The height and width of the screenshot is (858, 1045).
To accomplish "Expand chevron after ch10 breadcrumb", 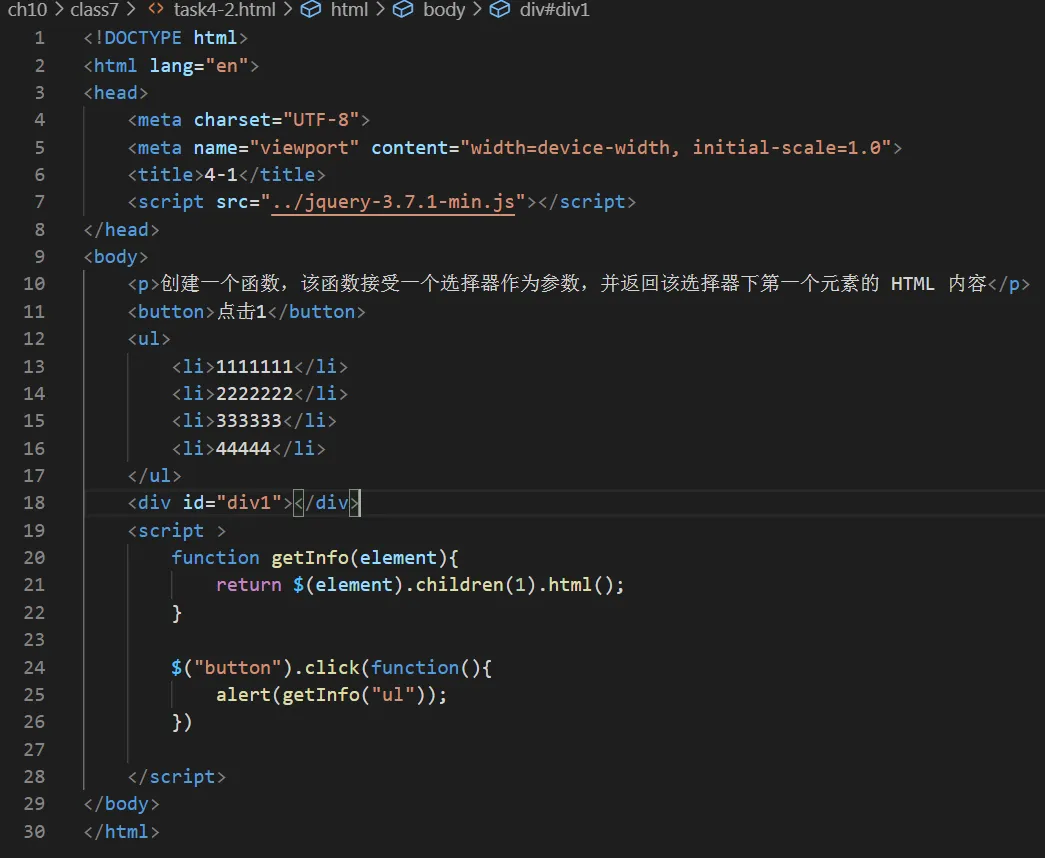I will point(59,10).
